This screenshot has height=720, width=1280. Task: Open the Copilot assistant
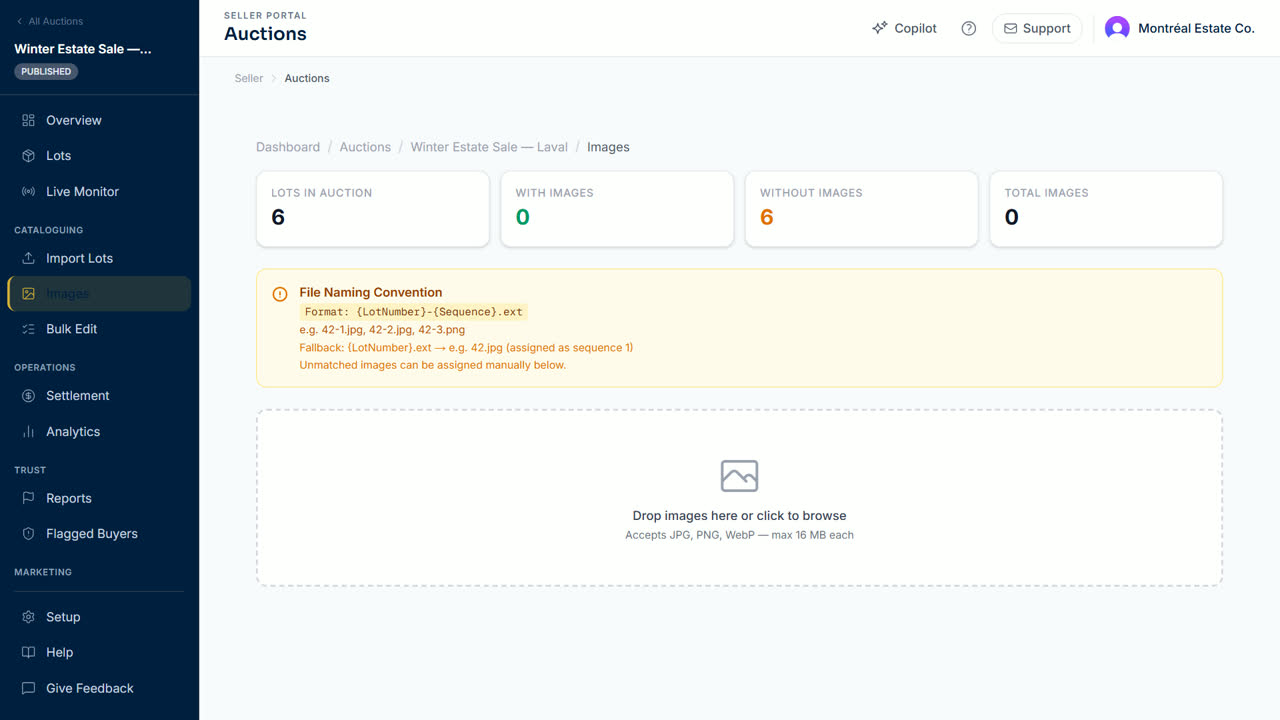click(904, 28)
